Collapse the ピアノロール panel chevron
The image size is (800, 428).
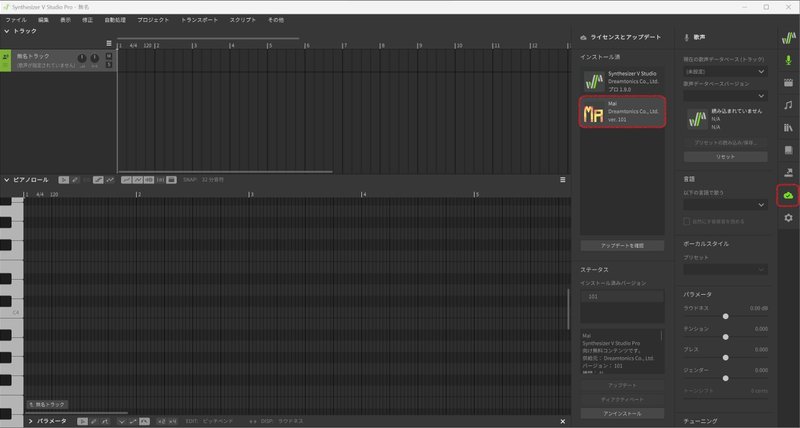pyautogui.click(x=7, y=180)
